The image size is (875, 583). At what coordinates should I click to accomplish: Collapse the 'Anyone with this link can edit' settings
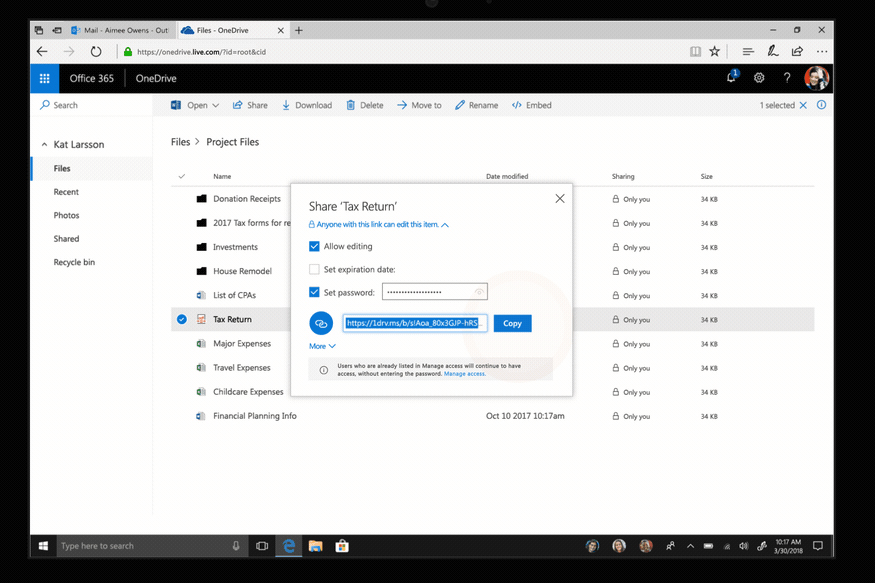(x=379, y=225)
